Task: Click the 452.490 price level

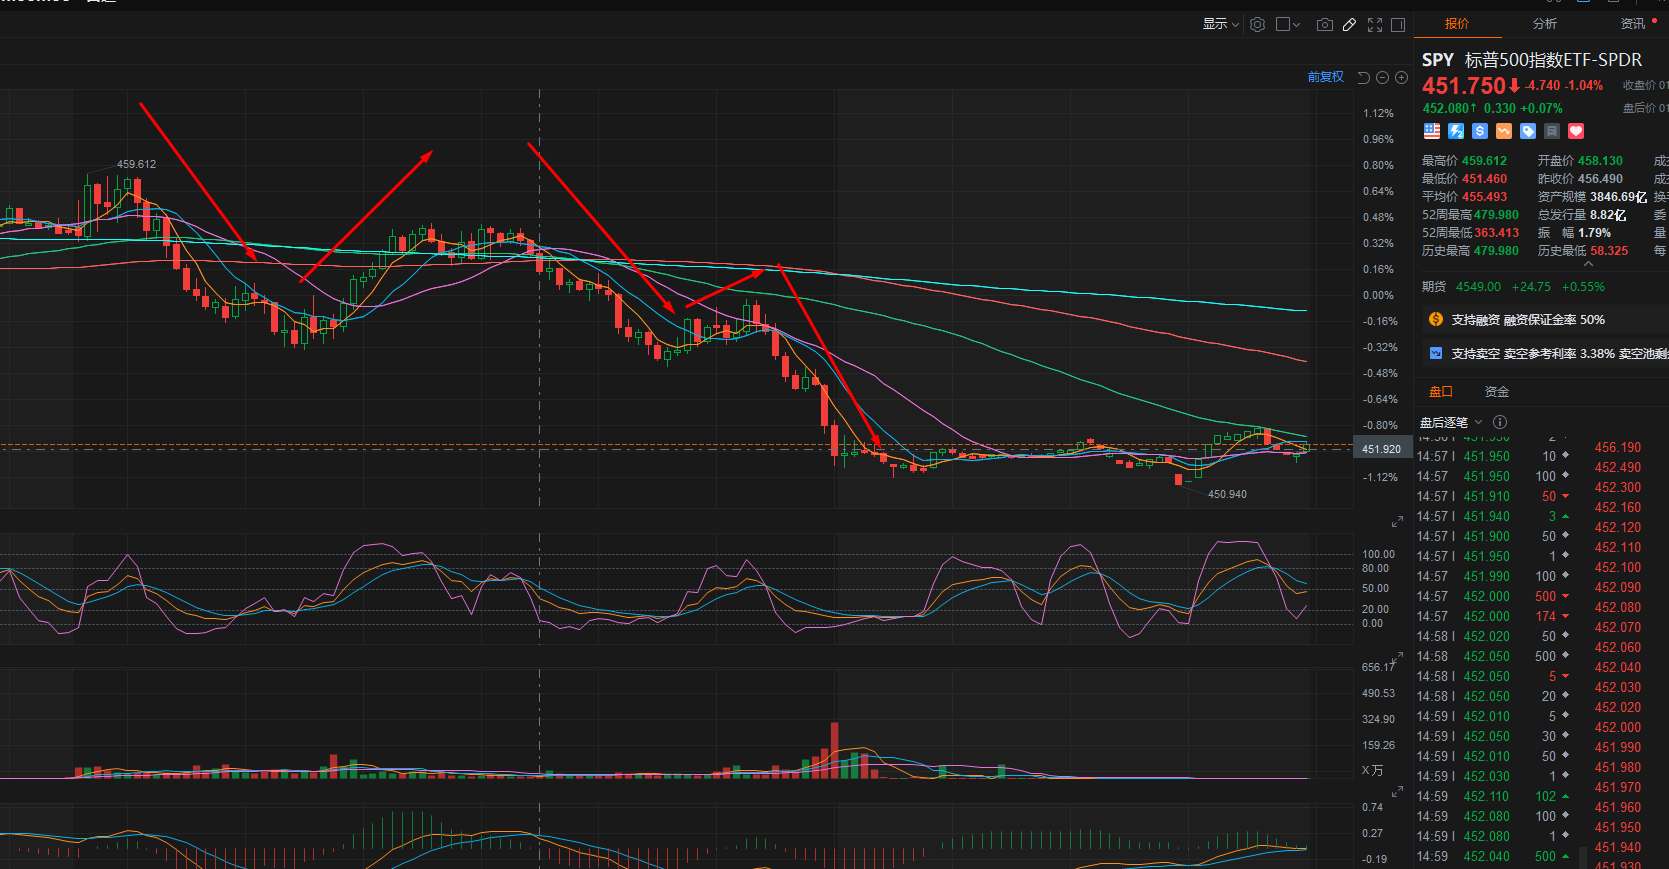Action: point(1618,468)
